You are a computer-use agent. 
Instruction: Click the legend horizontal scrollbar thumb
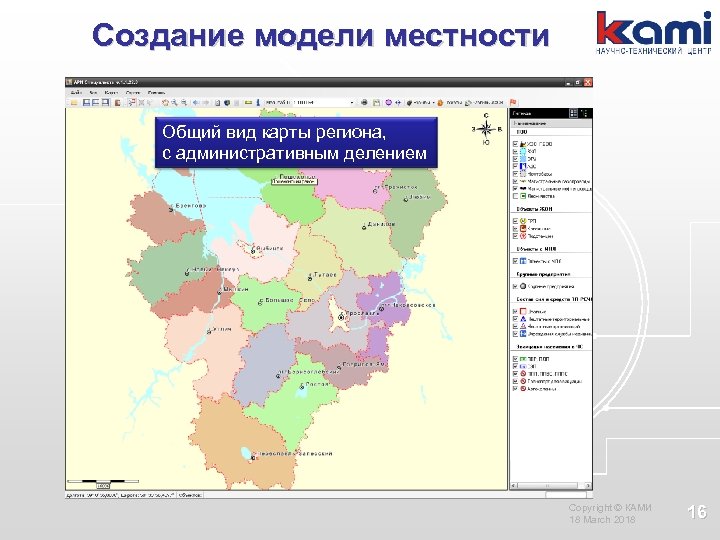(x=547, y=485)
